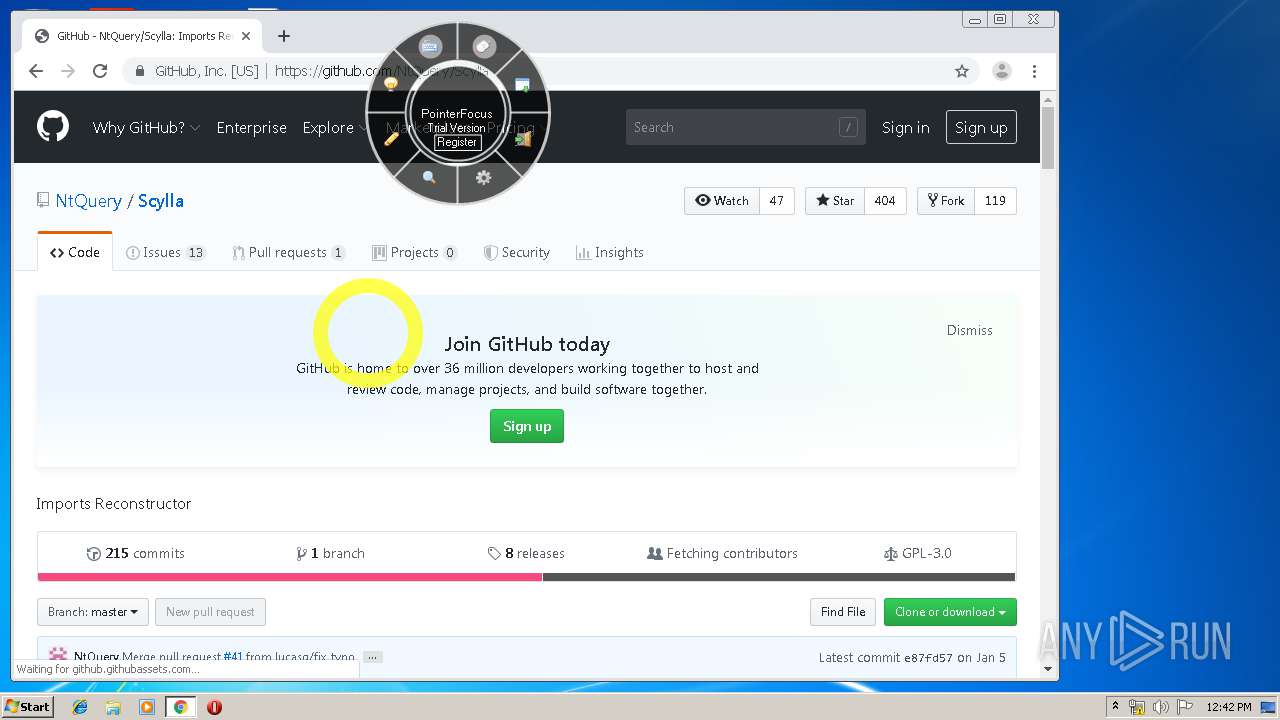View the 215 commits

coord(136,553)
